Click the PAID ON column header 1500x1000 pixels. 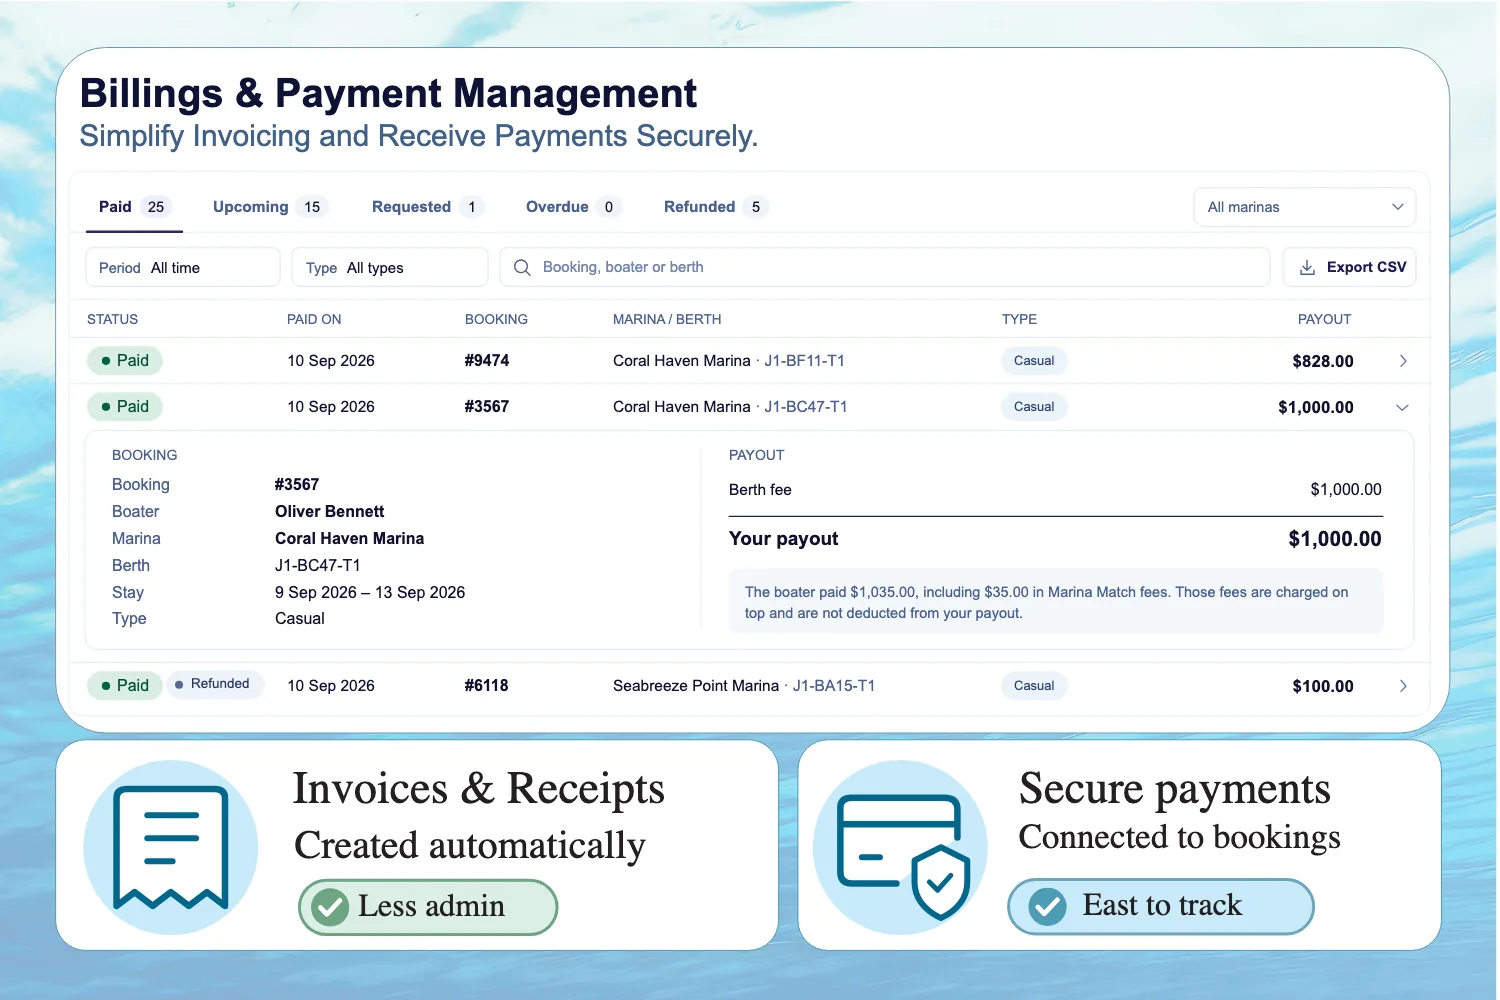point(314,320)
